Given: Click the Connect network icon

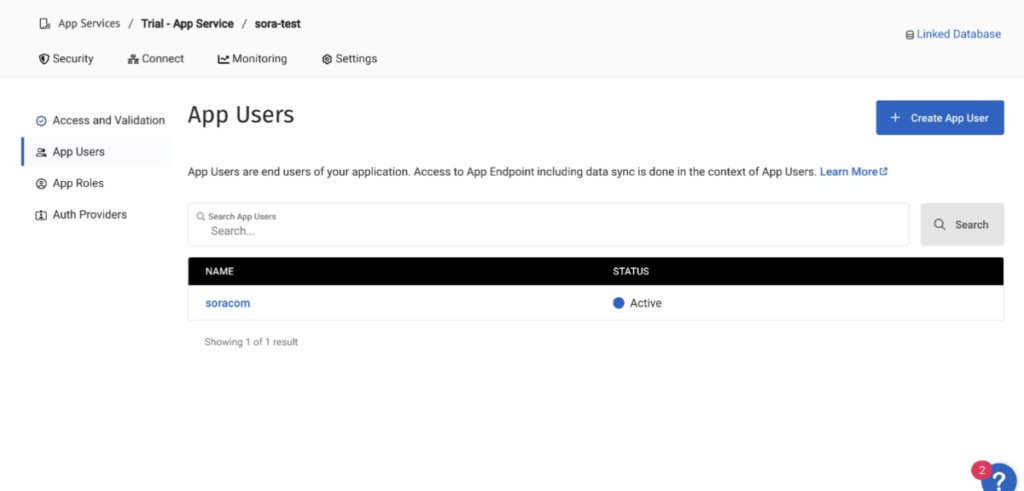Looking at the screenshot, I should coord(133,59).
